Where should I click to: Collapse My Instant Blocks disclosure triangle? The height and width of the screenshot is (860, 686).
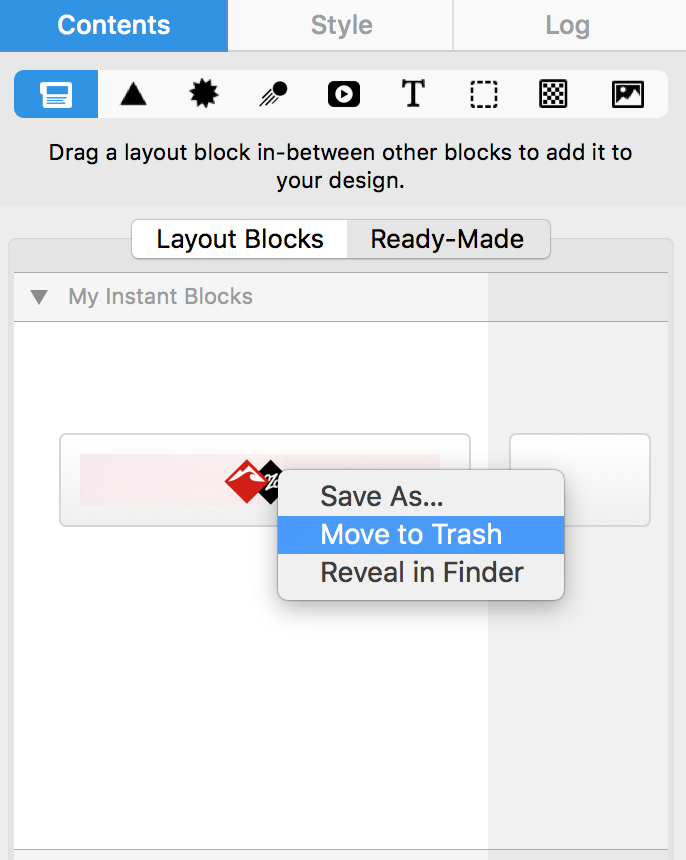coord(39,297)
